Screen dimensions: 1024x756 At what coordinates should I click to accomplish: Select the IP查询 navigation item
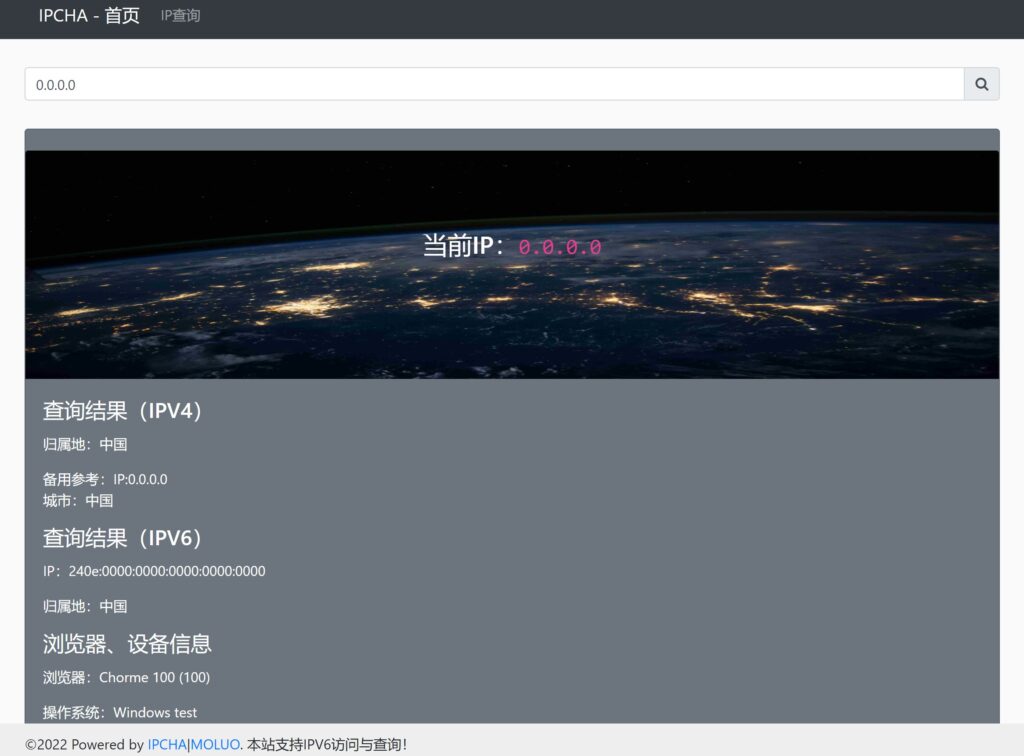[180, 16]
